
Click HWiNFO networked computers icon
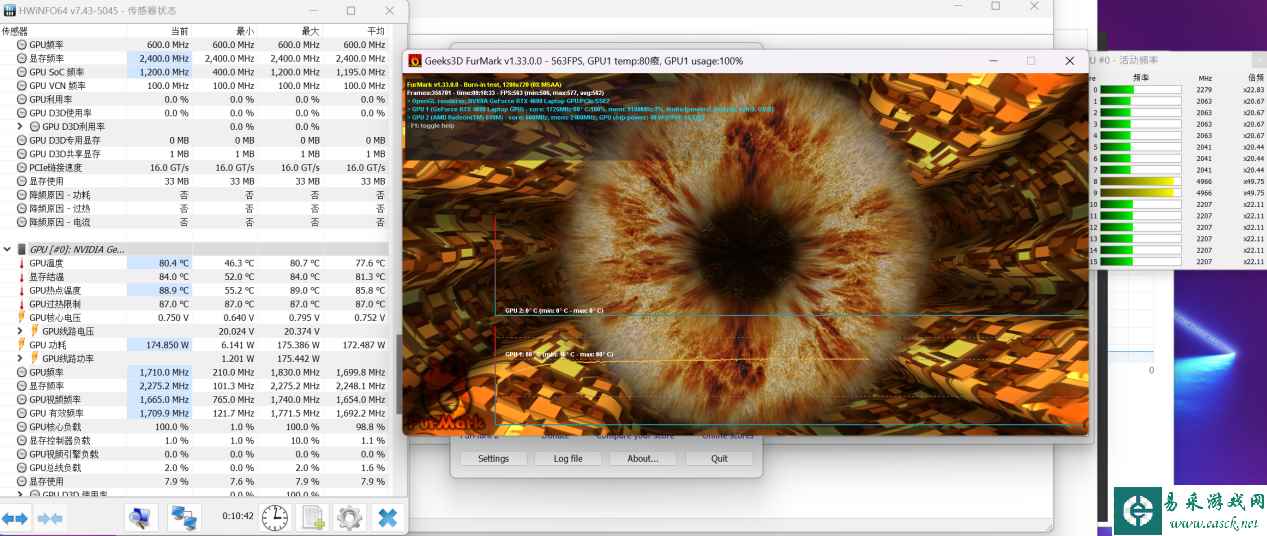[183, 517]
